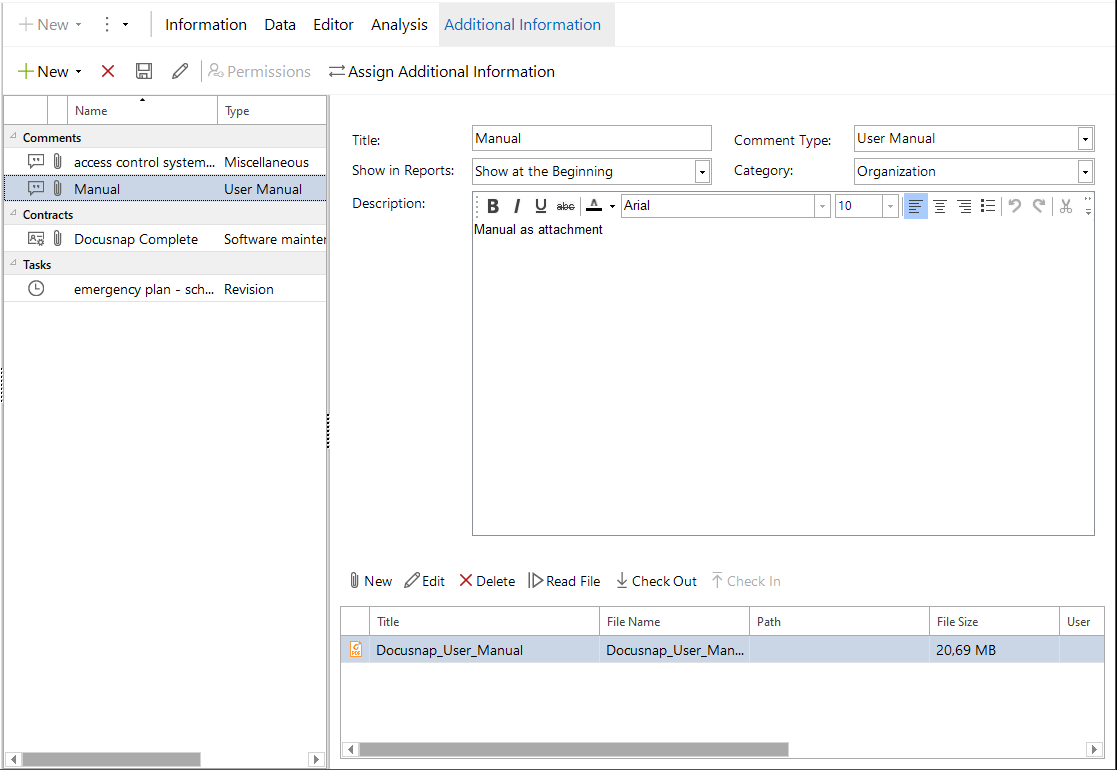Collapse the Contracts group
This screenshot has height=770, width=1117.
[13, 213]
